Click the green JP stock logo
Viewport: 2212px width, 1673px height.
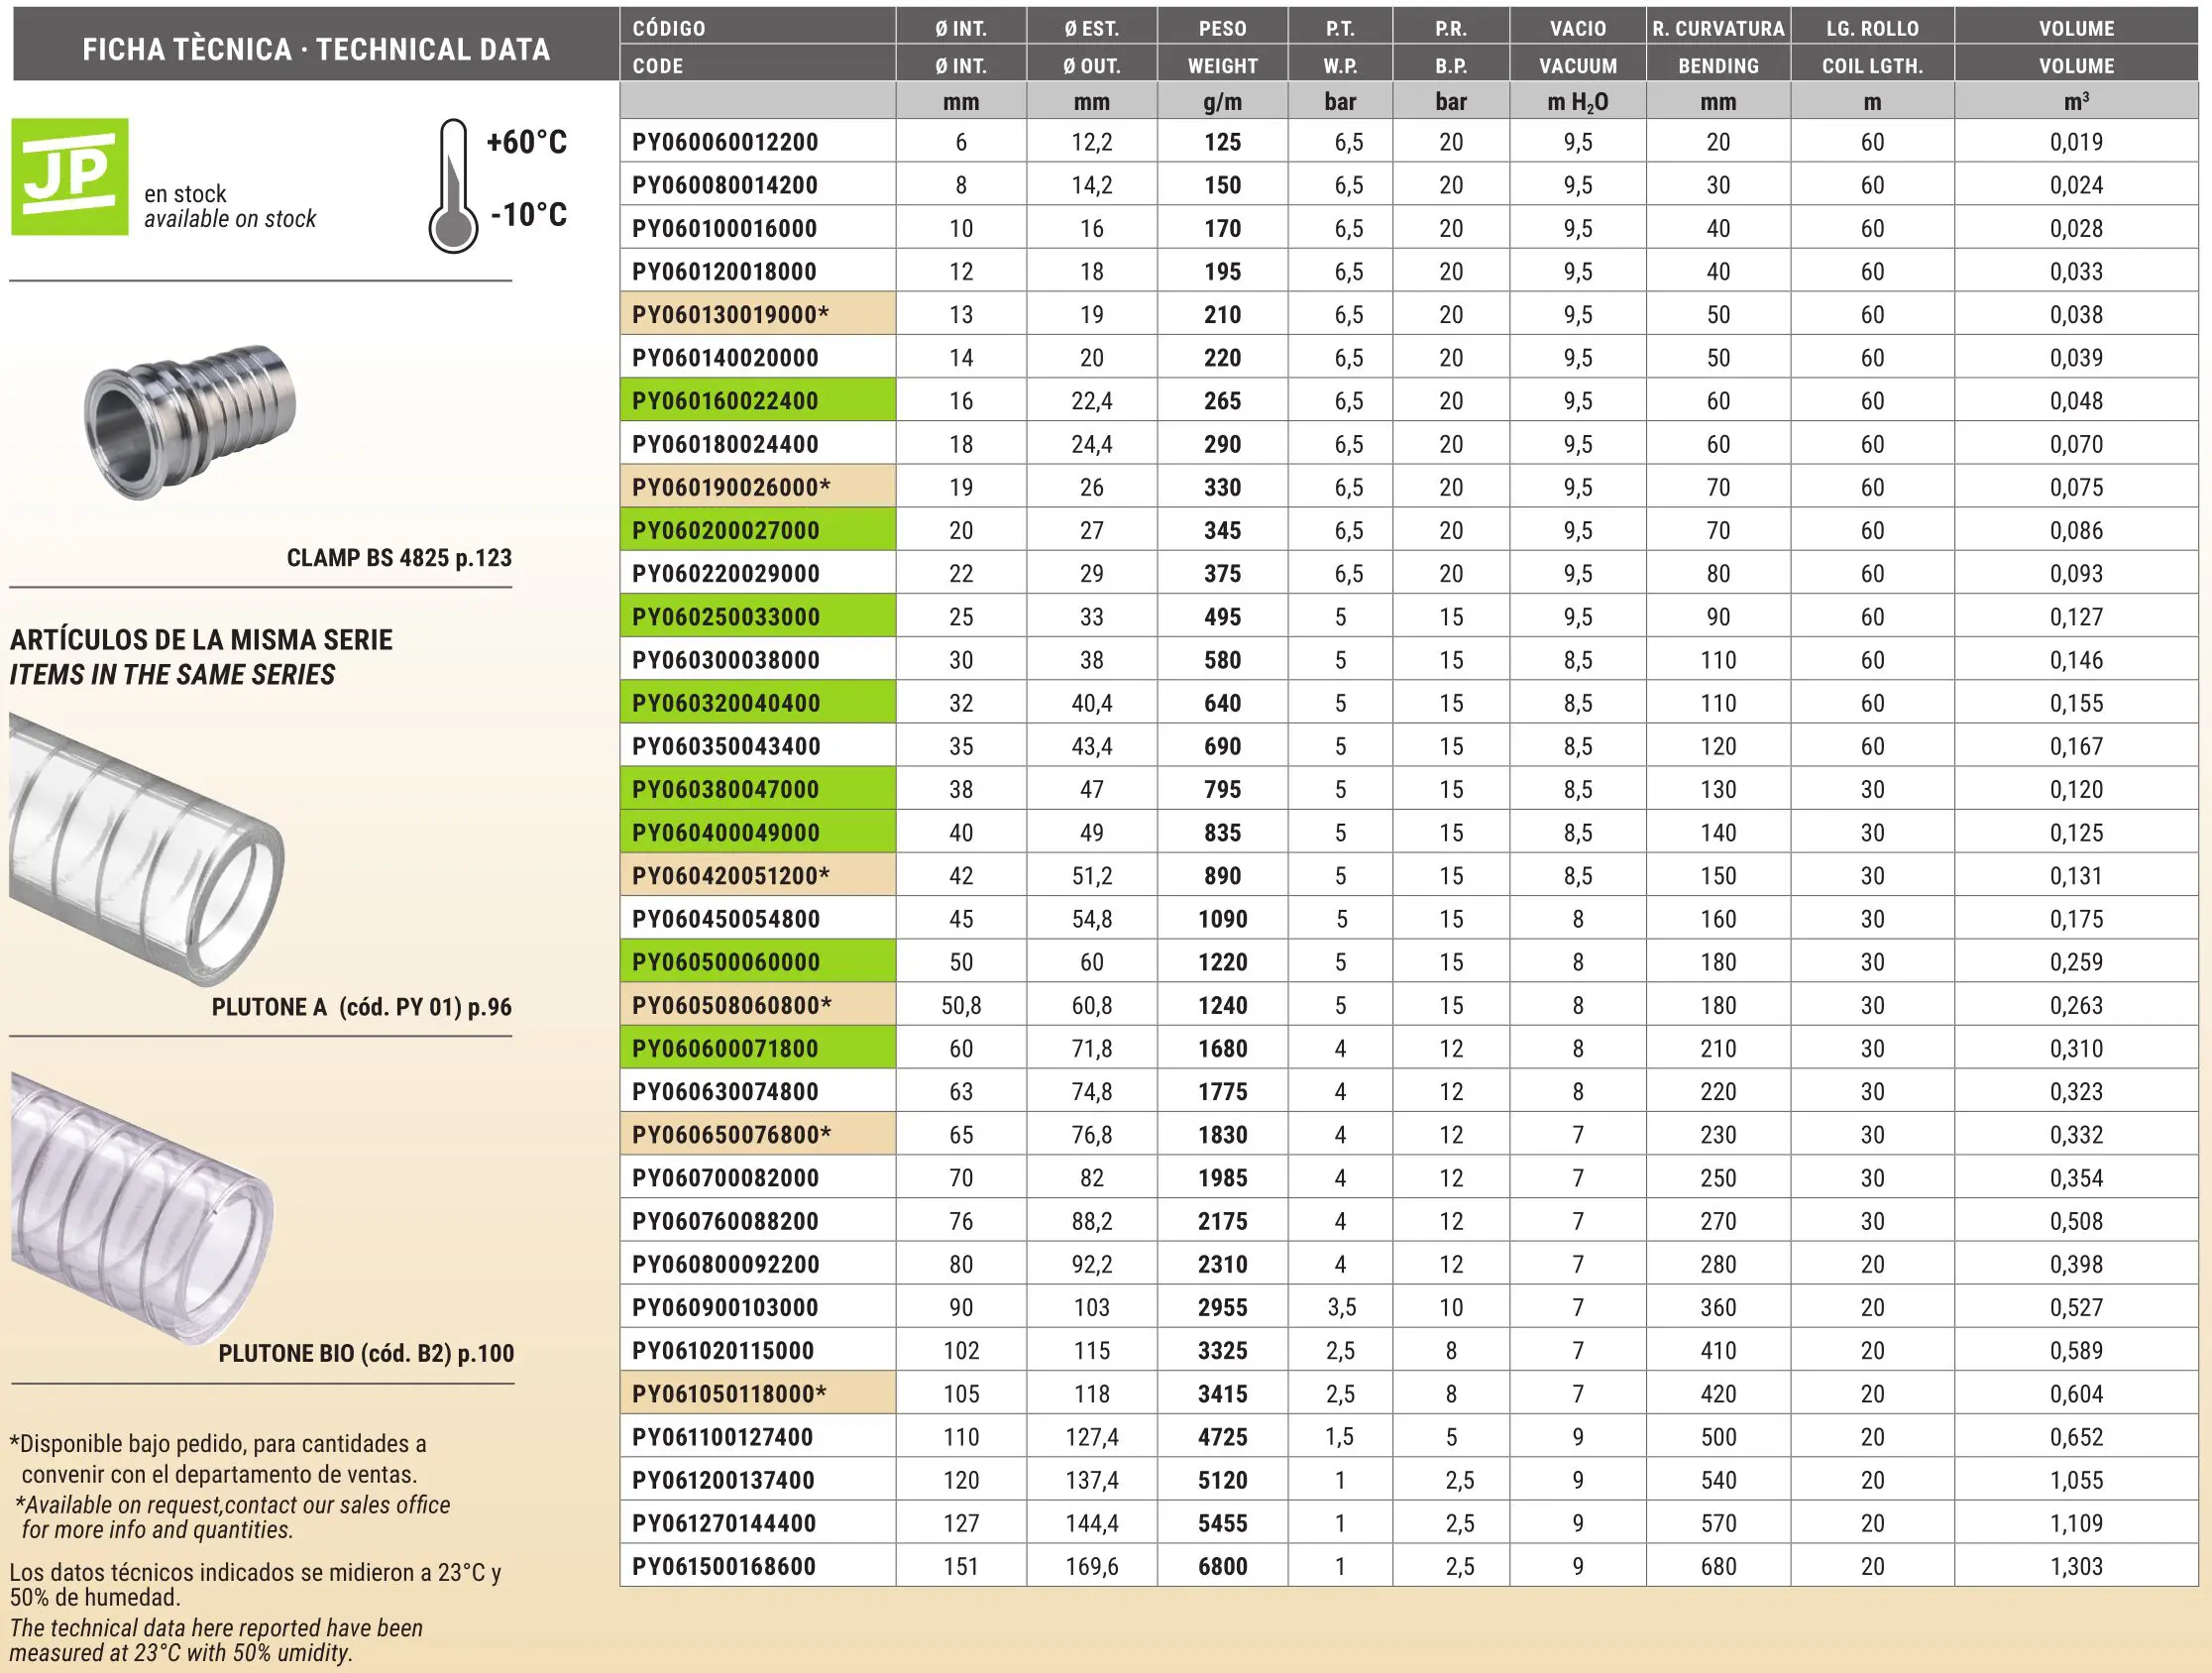coord(70,177)
